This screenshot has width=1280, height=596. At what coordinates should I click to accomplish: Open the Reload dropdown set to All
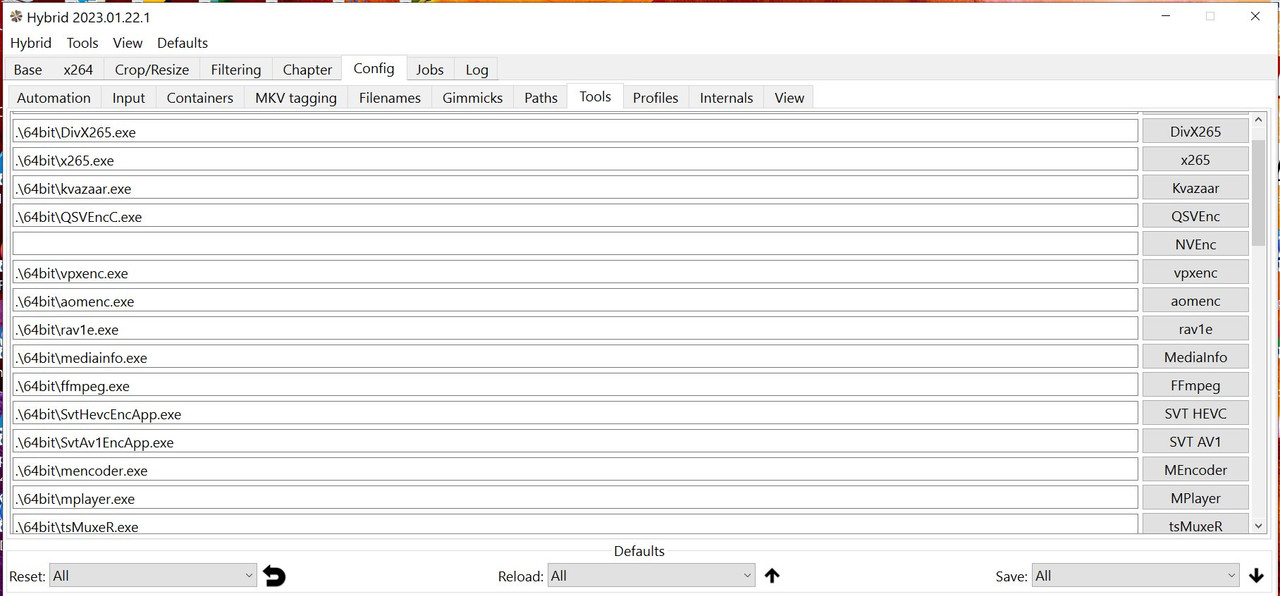click(x=651, y=576)
